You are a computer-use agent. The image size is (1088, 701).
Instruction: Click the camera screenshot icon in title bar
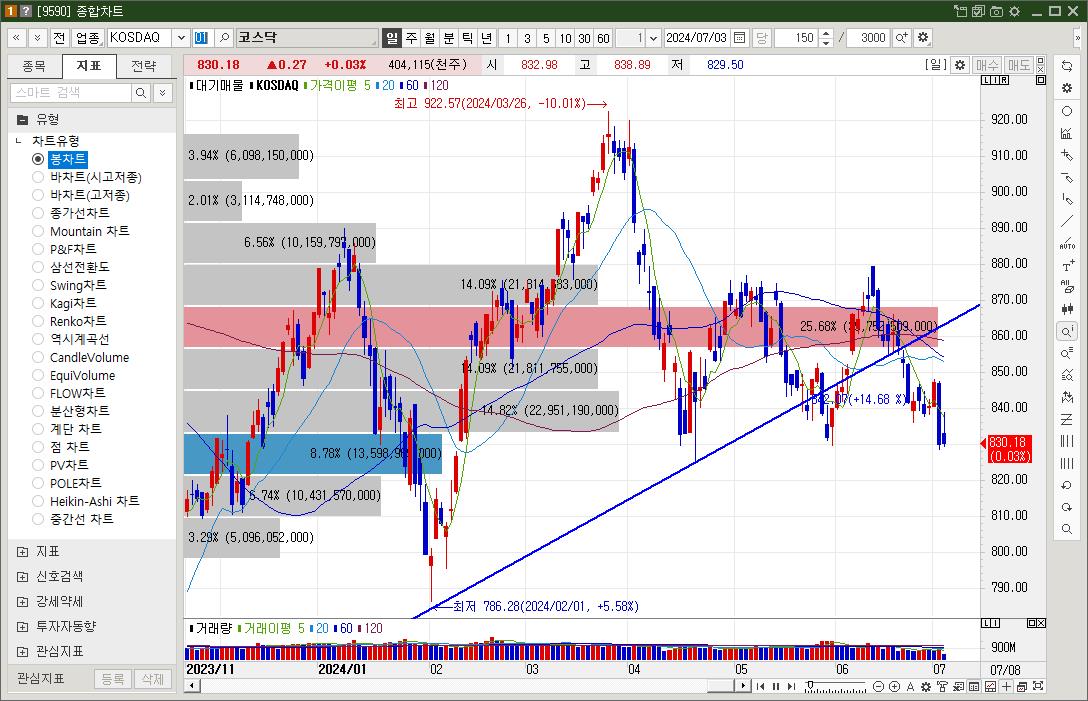pyautogui.click(x=996, y=11)
